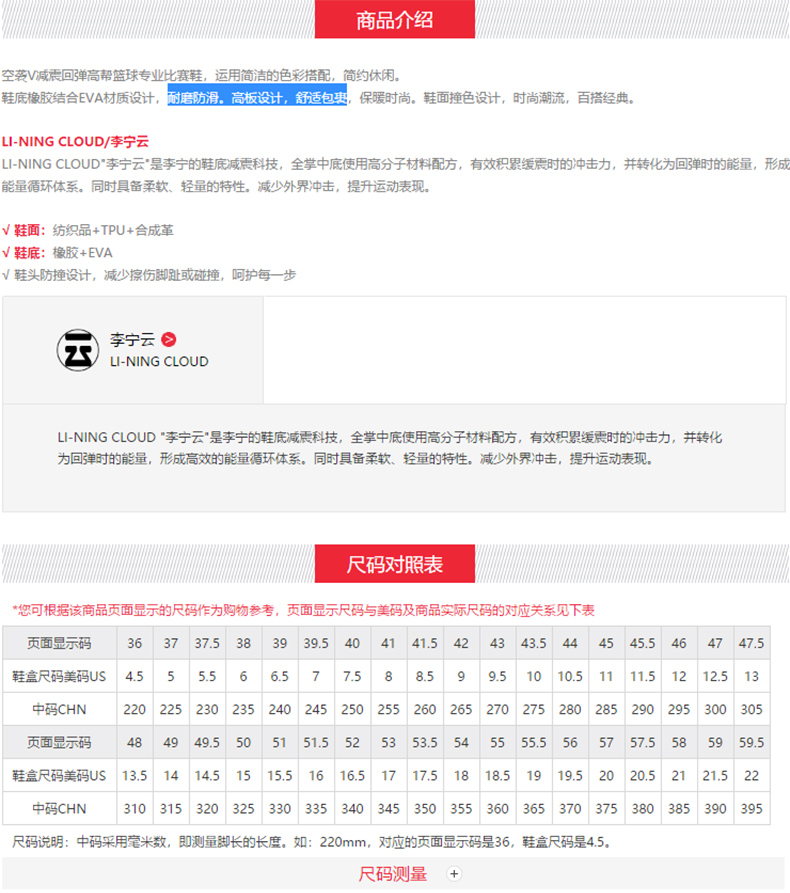Expand the 尺码测量 section label

(392, 874)
